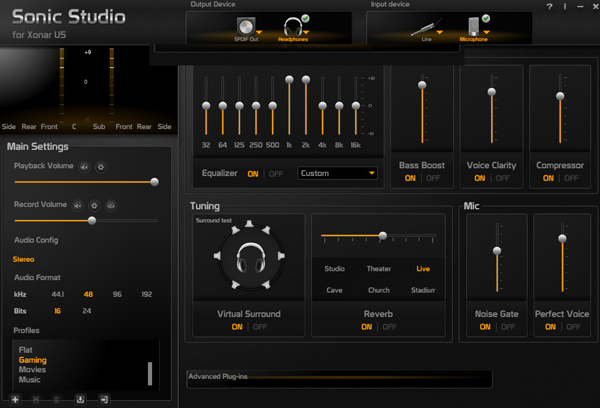Add a new profile with the plus icon

pos(15,400)
